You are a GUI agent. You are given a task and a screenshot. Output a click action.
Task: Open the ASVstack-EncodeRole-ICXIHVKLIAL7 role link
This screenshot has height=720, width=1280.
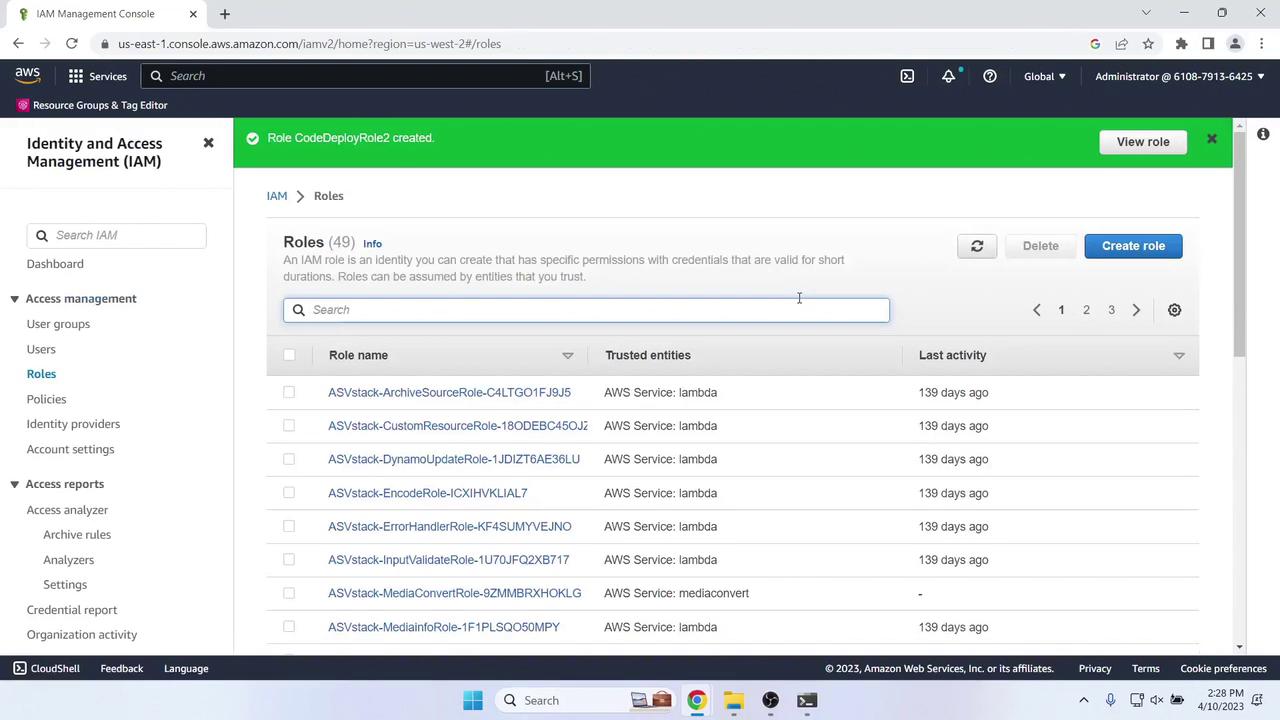[427, 493]
